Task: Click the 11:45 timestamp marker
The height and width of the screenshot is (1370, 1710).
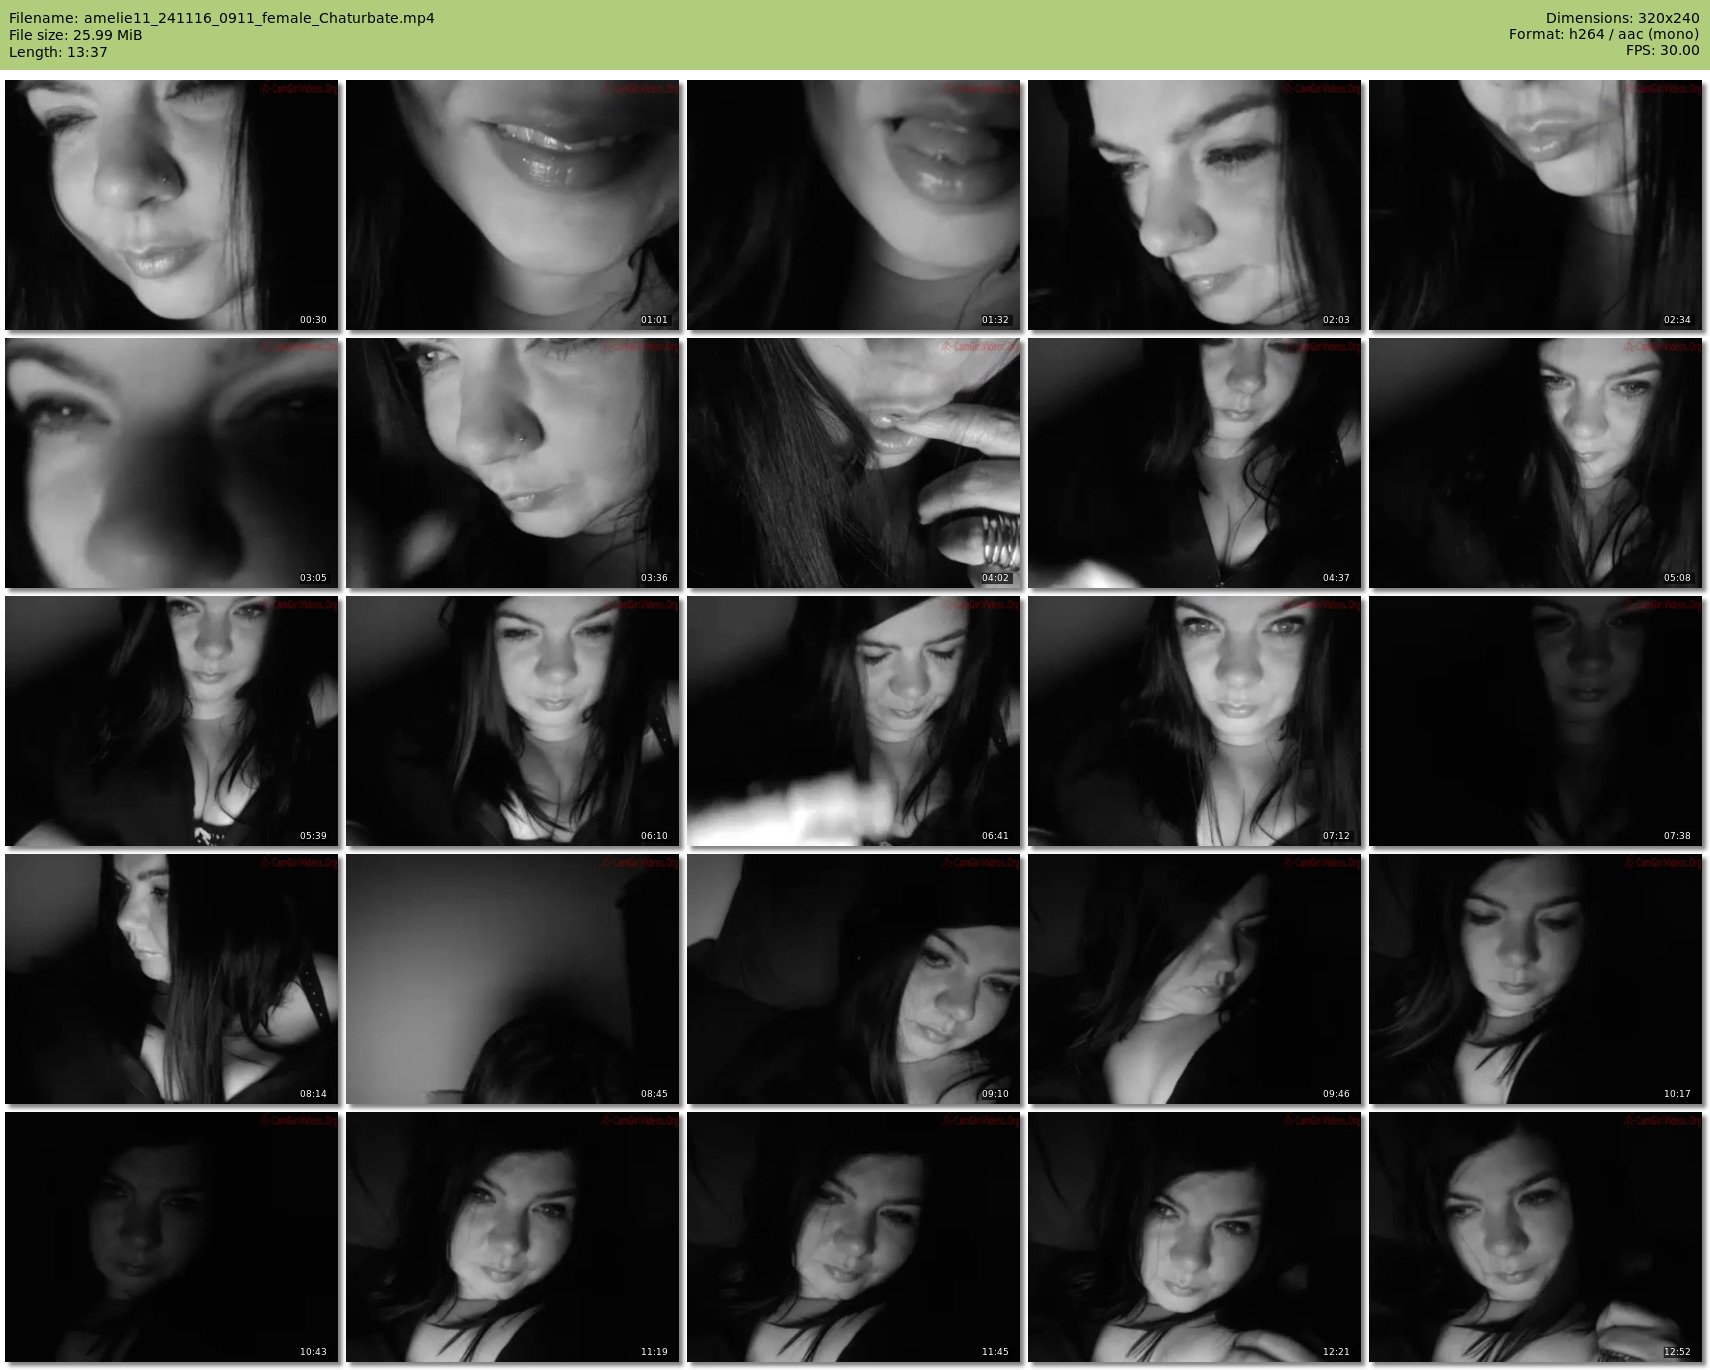Action: (x=995, y=1351)
